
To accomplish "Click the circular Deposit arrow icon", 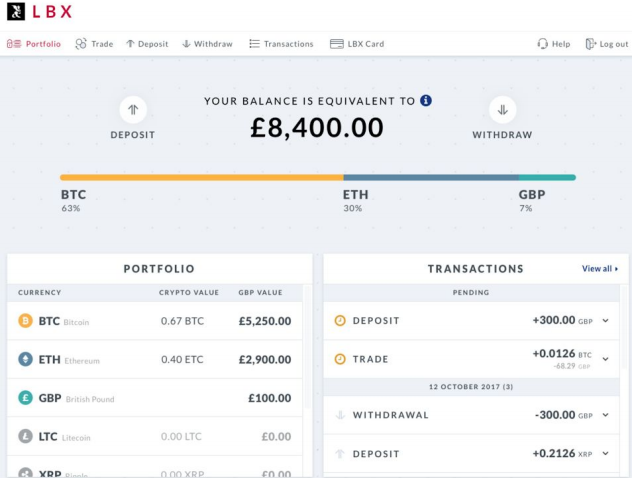I will pos(133,110).
